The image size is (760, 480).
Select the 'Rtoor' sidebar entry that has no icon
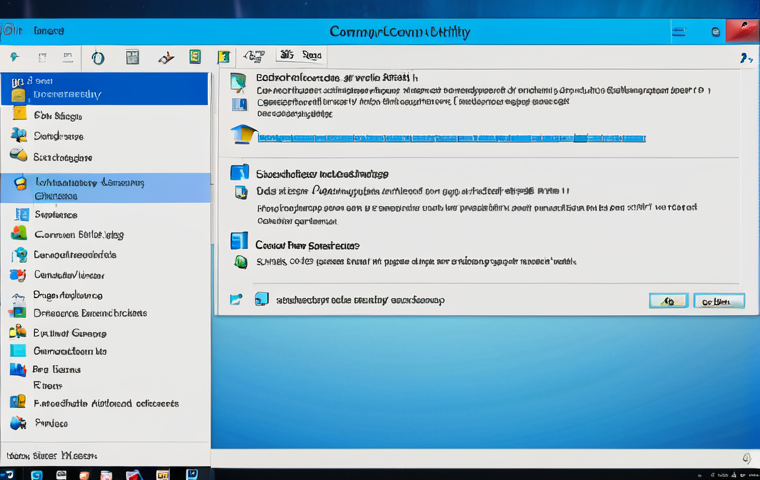pos(48,386)
